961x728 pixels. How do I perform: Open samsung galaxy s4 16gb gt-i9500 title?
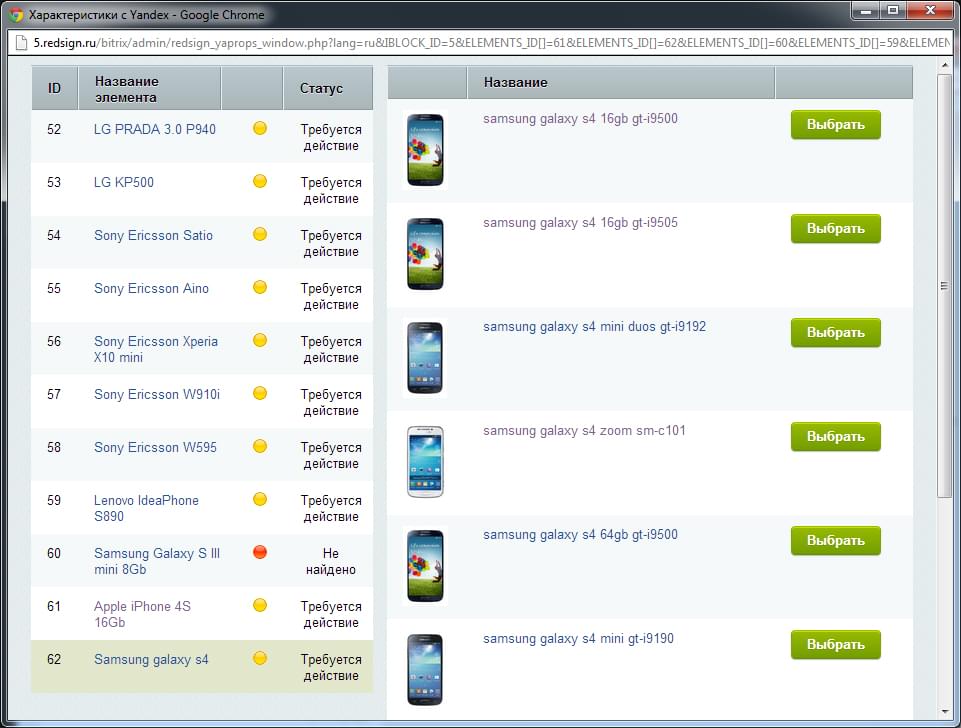(x=580, y=118)
